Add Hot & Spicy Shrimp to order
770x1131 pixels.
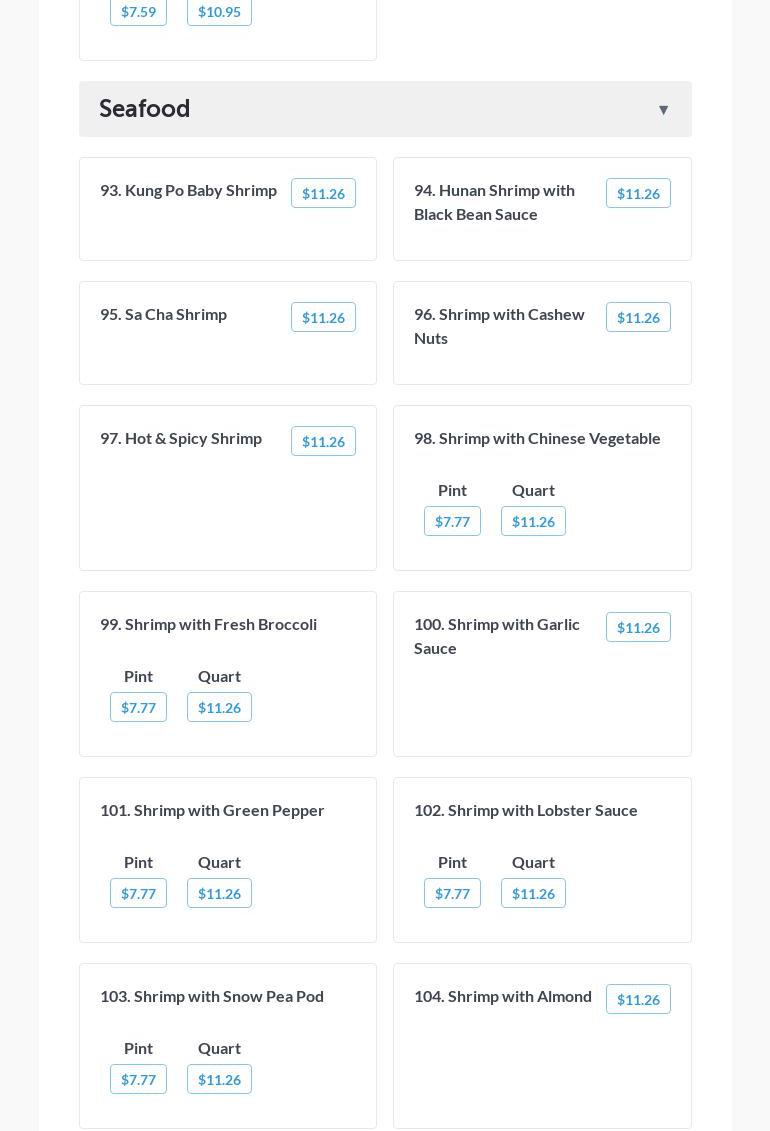[x=323, y=442]
